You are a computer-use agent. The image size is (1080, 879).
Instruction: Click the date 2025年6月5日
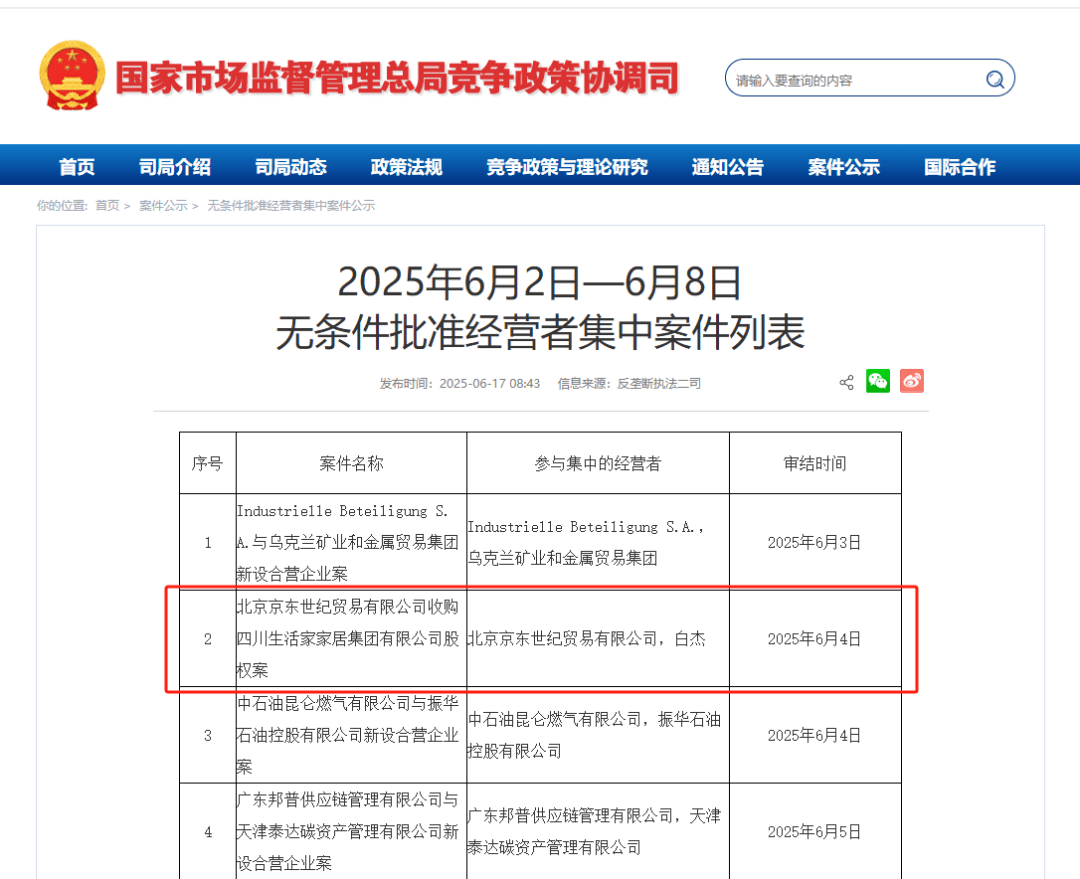815,831
